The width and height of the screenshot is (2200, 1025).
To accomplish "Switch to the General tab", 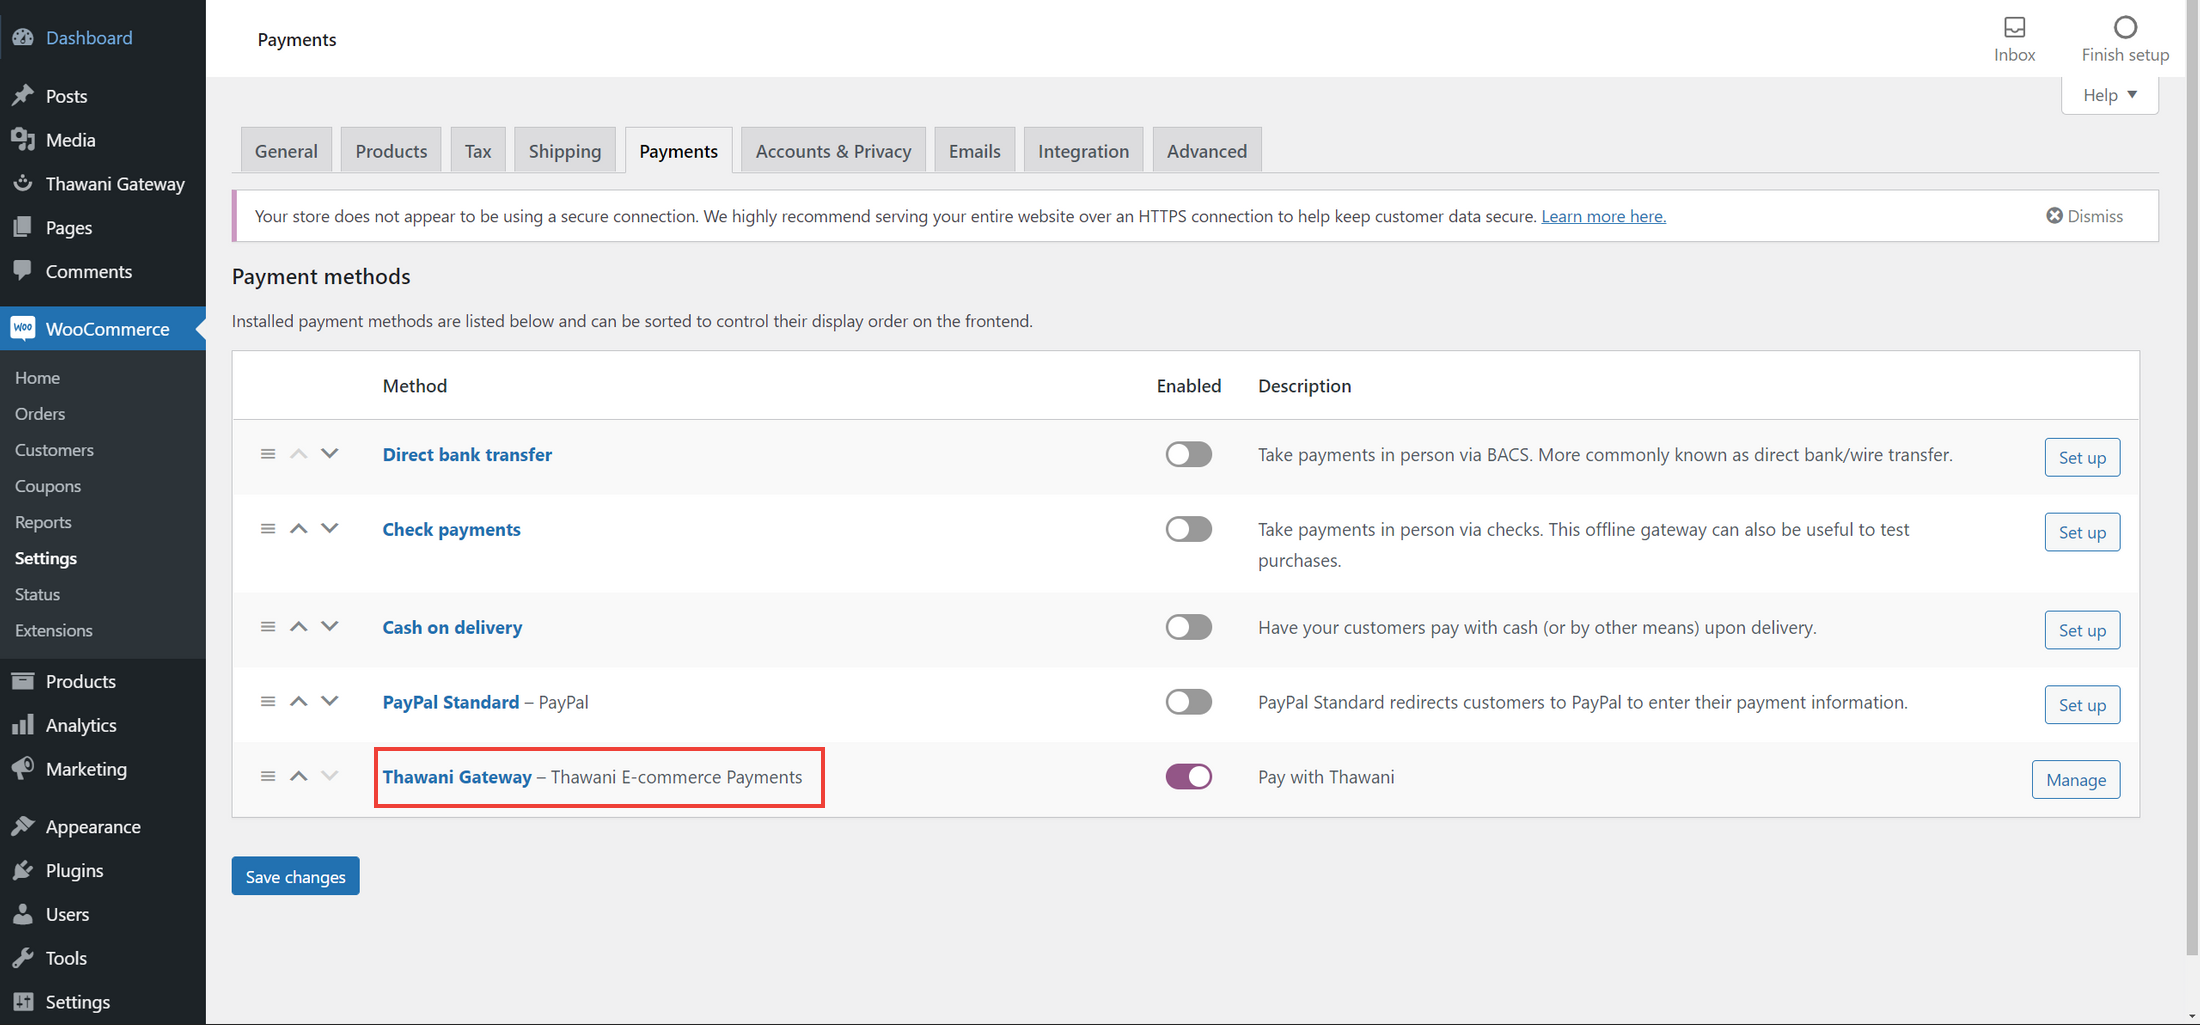I will [x=286, y=150].
